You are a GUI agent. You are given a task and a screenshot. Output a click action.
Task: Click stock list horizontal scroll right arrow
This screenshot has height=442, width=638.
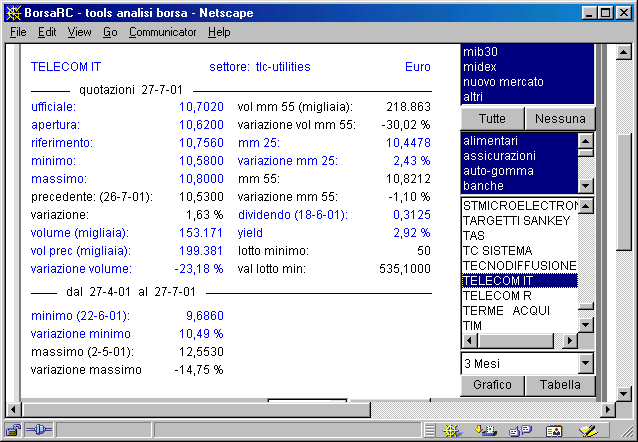pos(570,341)
